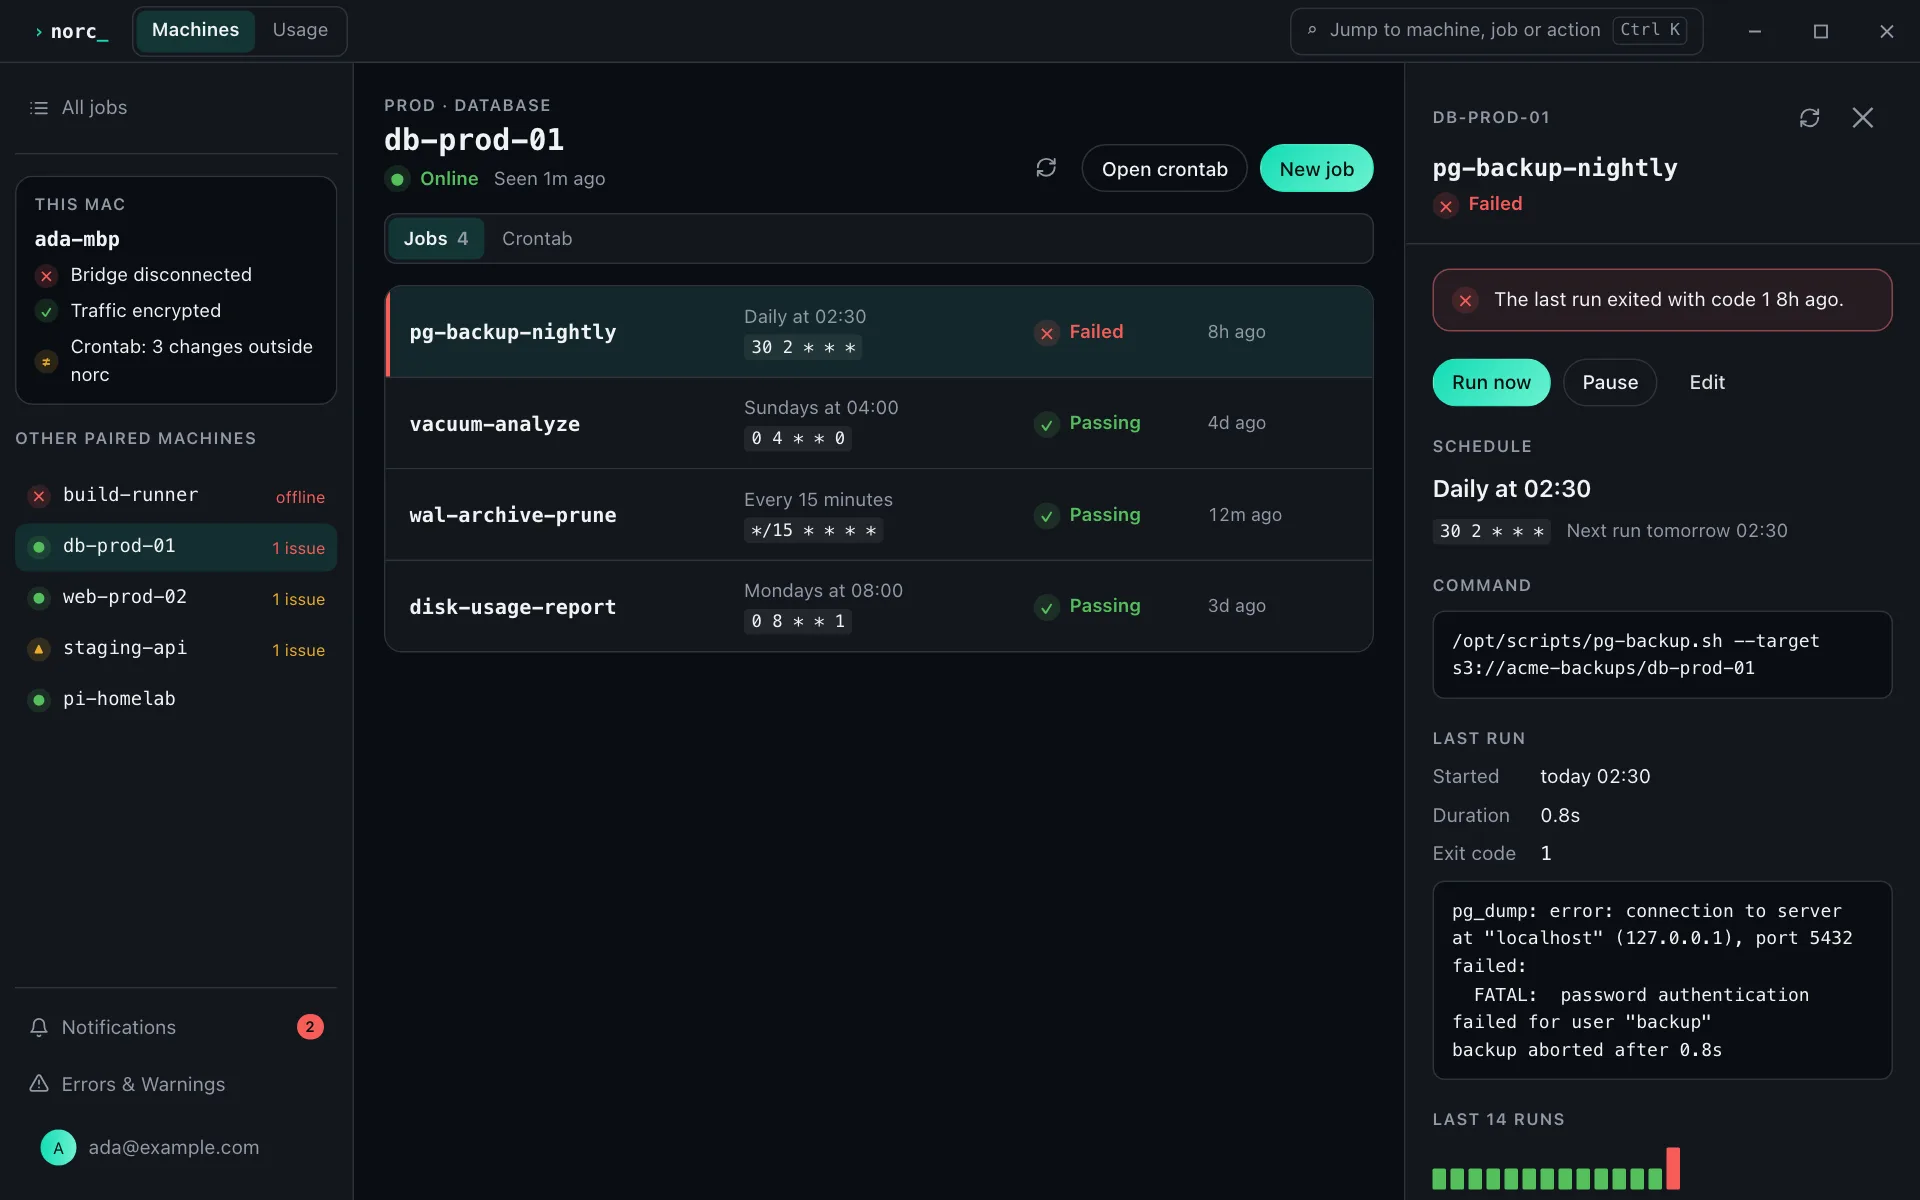The image size is (1920, 1200).
Task: Edit the pg-backup-nightly job
Action: [1707, 382]
